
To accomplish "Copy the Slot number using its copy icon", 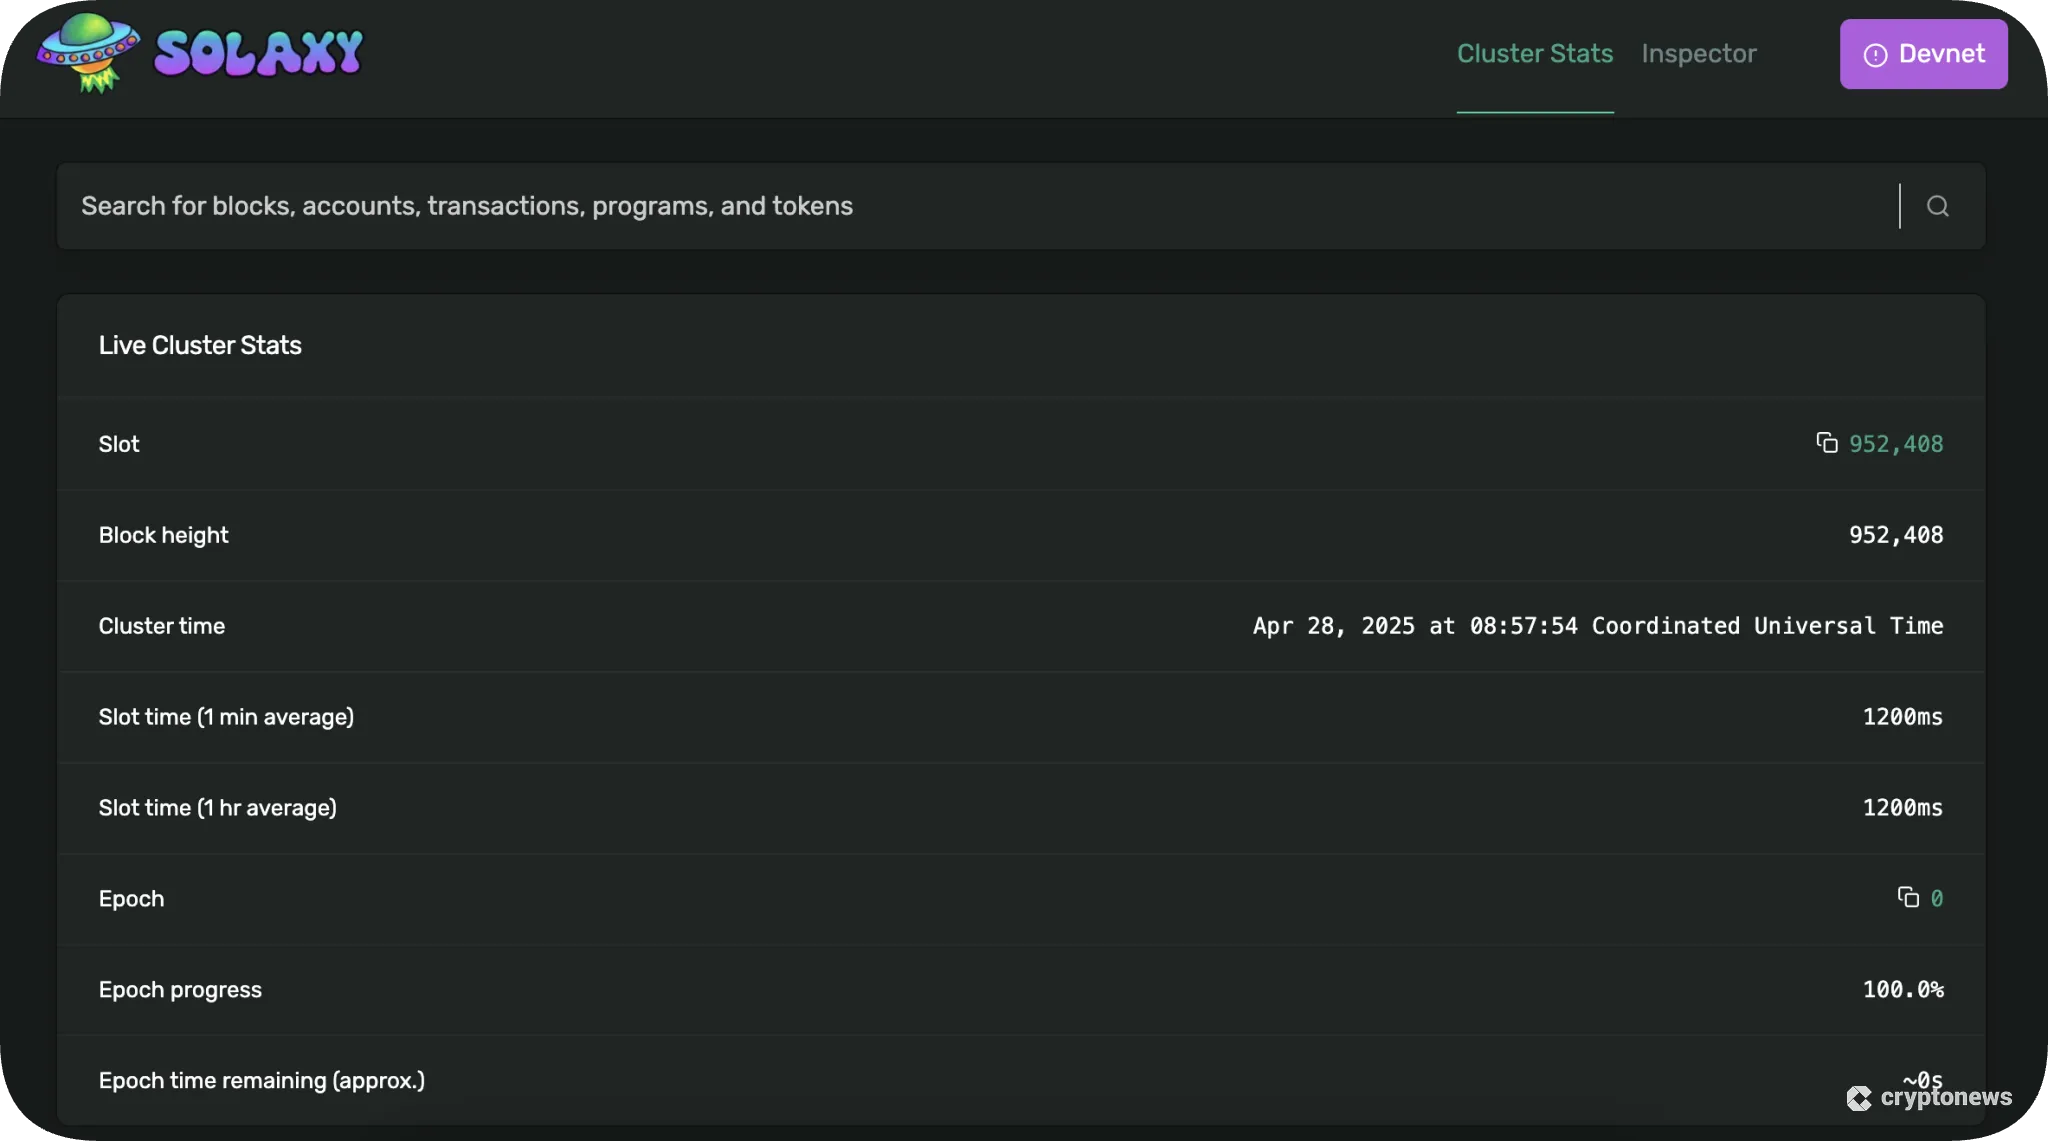I will pos(1826,443).
